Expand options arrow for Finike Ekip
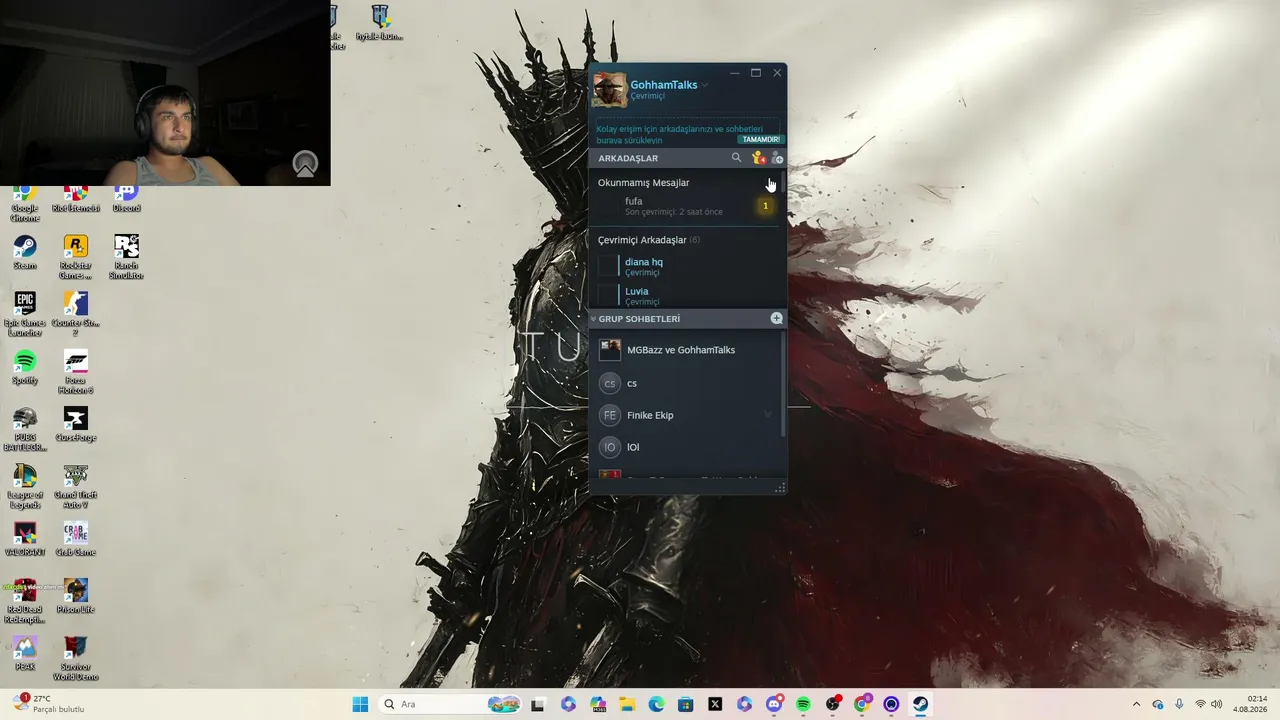Image resolution: width=1280 pixels, height=720 pixels. point(768,415)
